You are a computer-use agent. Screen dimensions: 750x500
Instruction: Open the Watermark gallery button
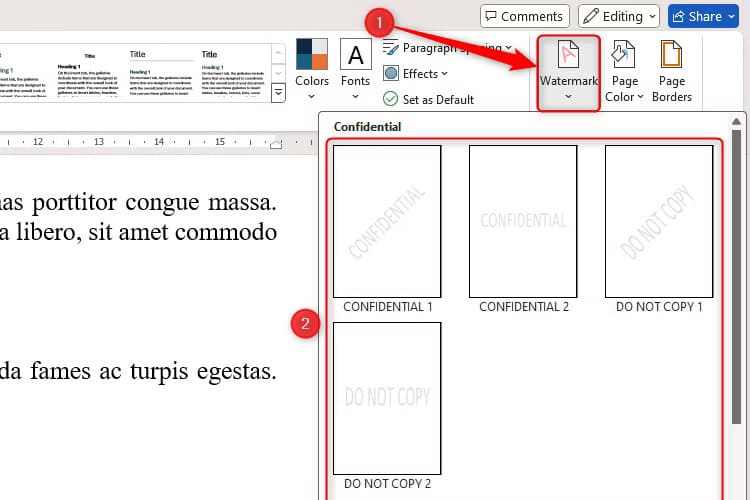(567, 72)
